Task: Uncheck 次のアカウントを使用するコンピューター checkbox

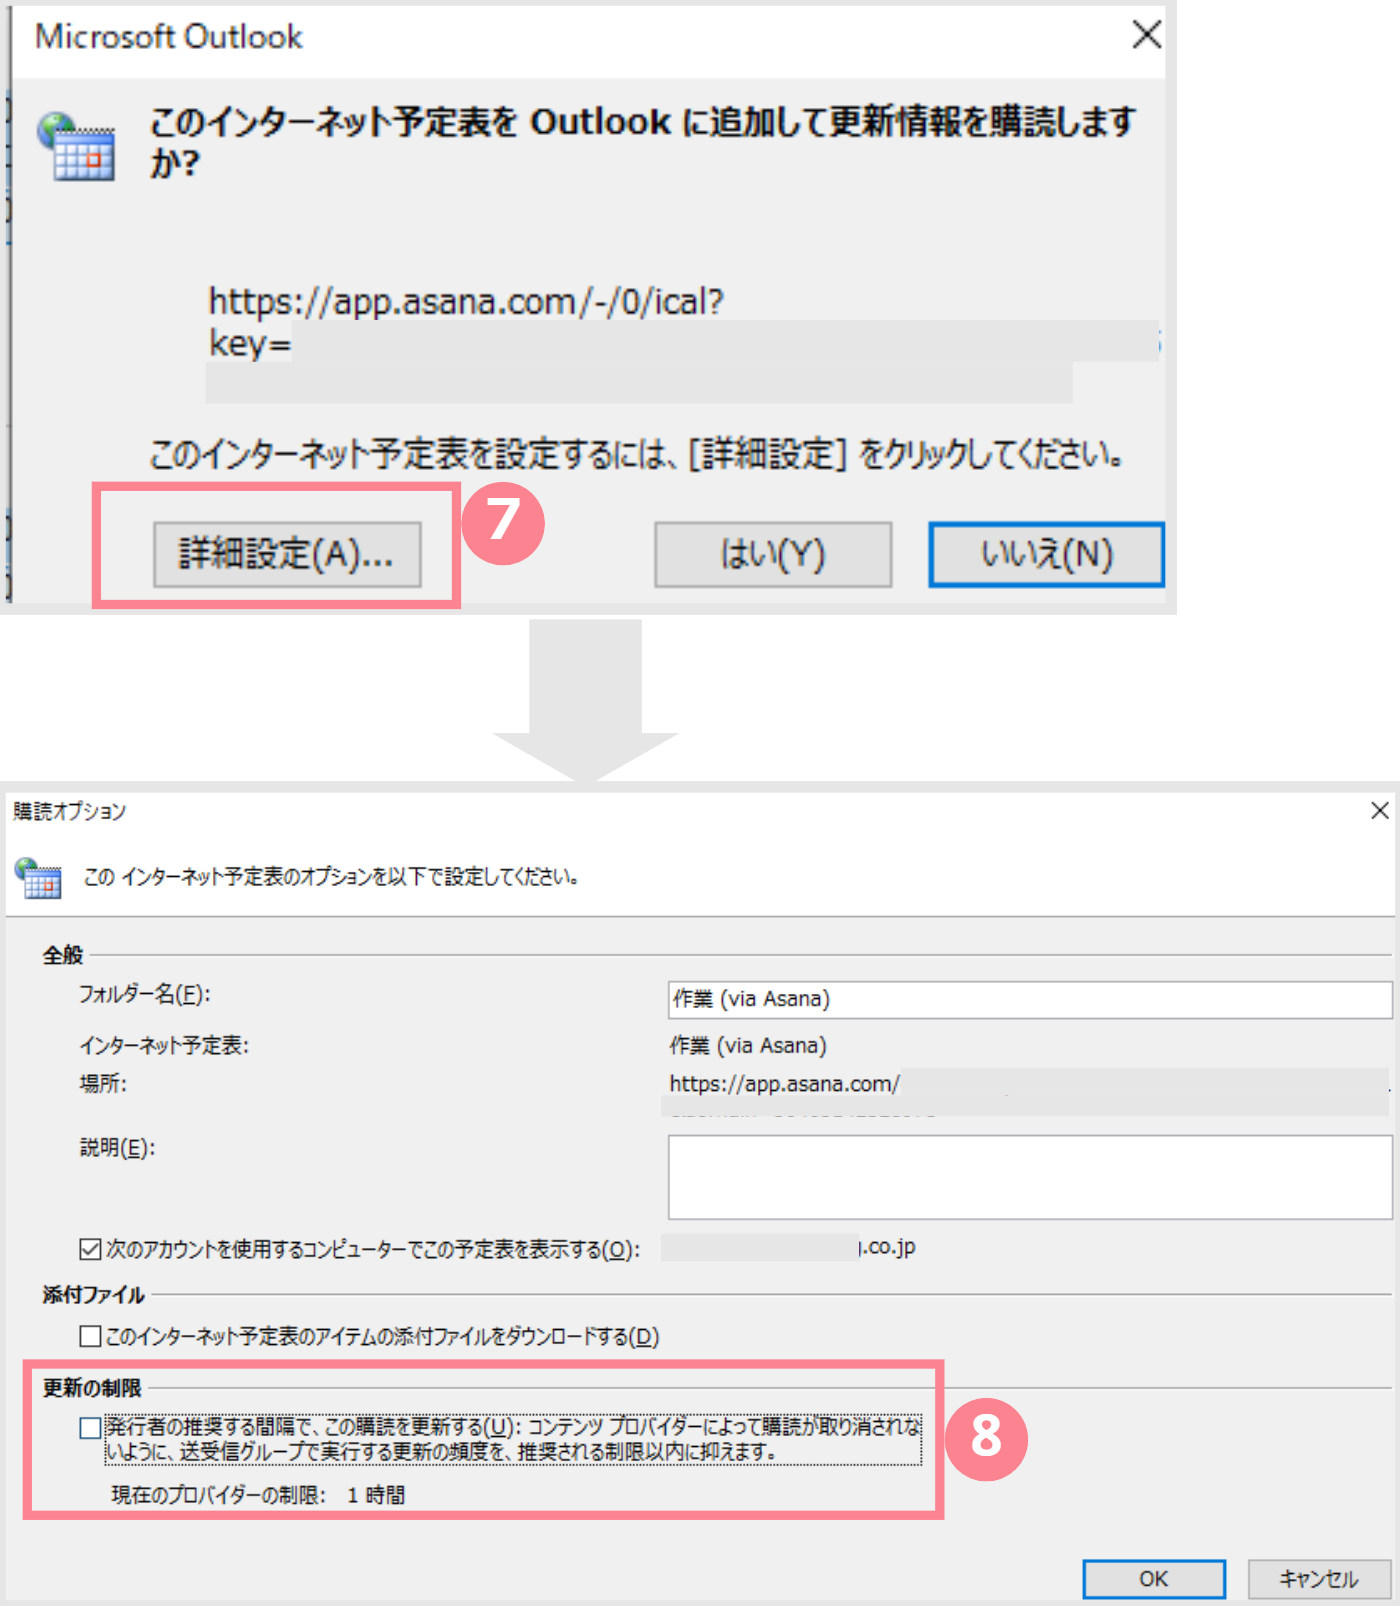Action: 90,1249
